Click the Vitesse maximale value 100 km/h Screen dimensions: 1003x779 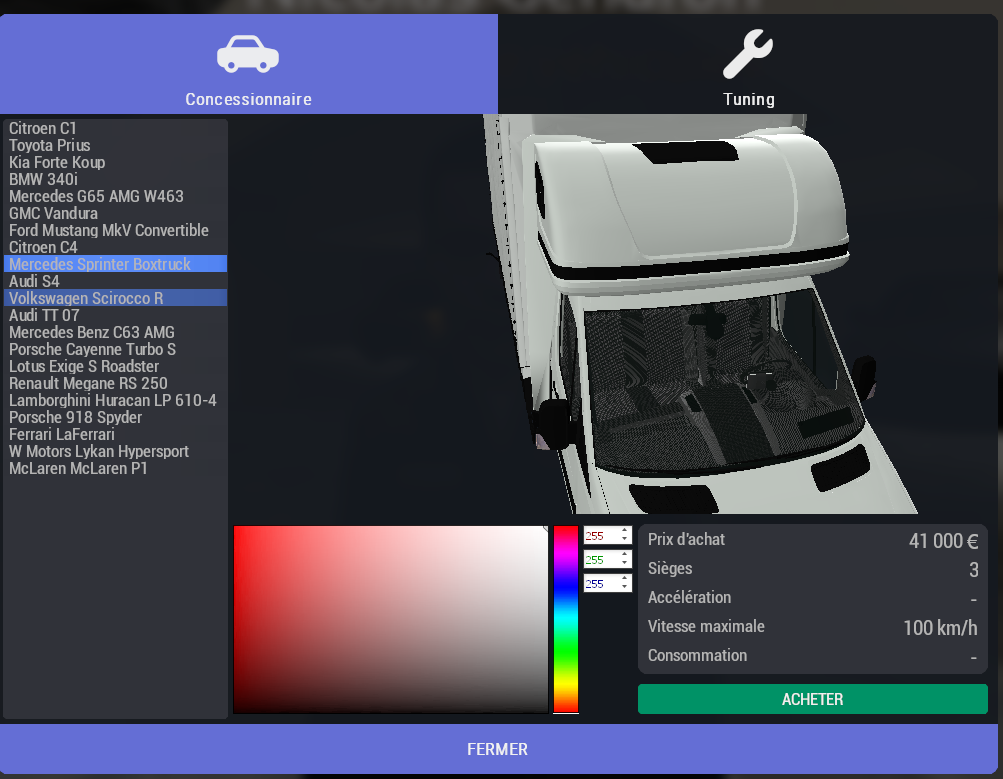(940, 627)
